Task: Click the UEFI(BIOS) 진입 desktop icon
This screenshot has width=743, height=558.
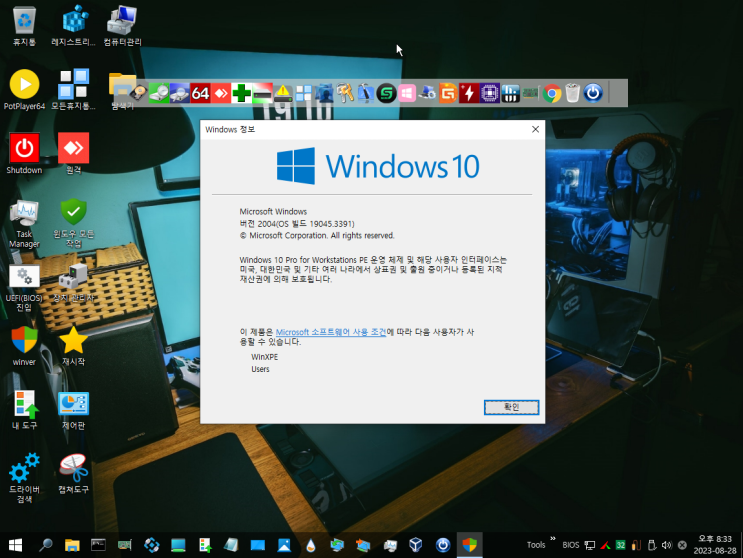Action: pos(24,288)
